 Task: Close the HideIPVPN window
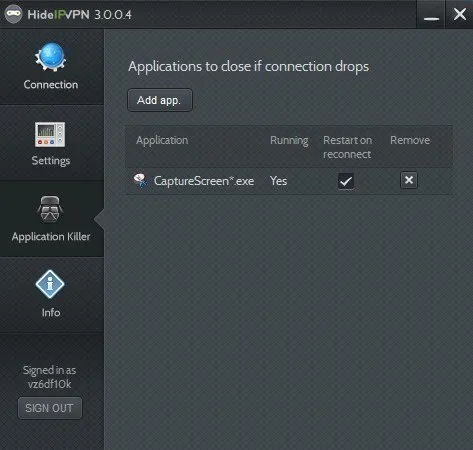point(460,14)
